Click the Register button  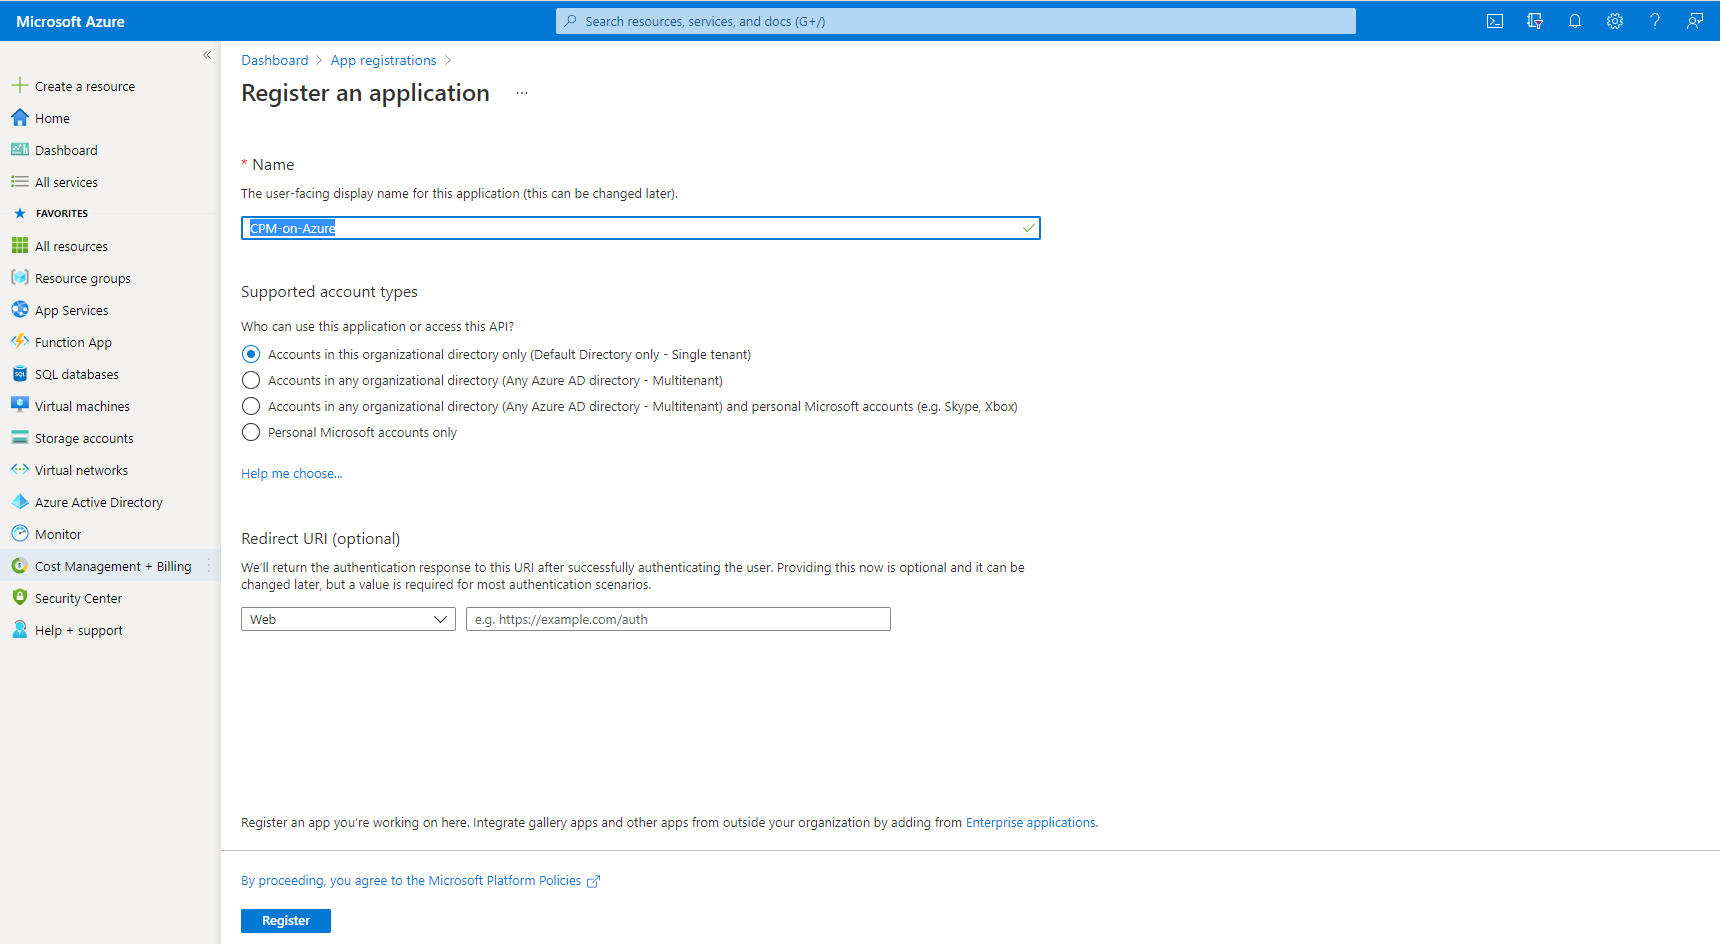click(286, 920)
